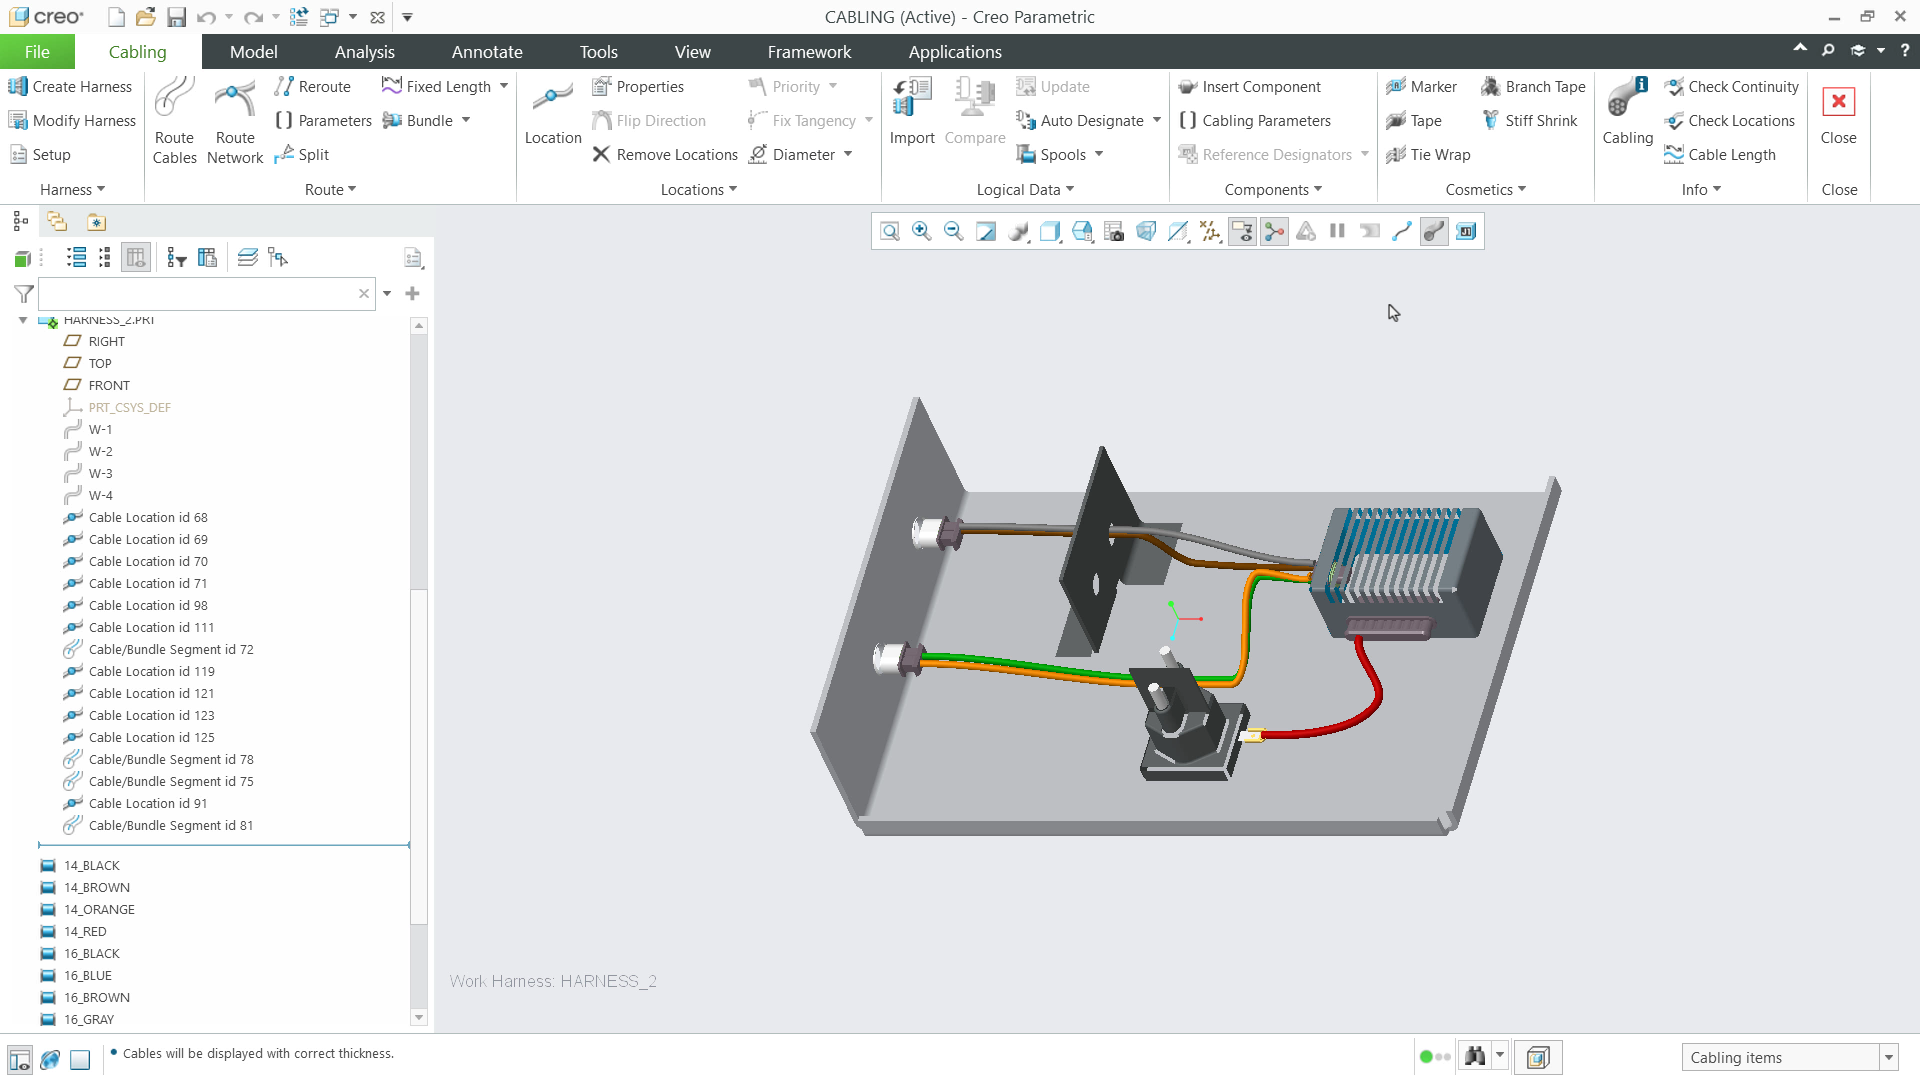The image size is (1920, 1080).
Task: Click the Favorites folder tab icon
Action: pos(96,222)
